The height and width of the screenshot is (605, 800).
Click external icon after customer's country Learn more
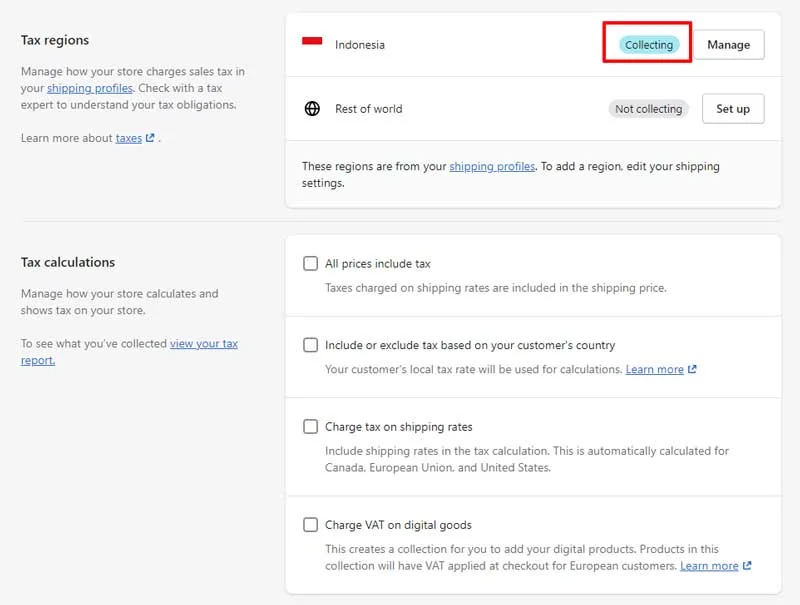click(x=692, y=369)
